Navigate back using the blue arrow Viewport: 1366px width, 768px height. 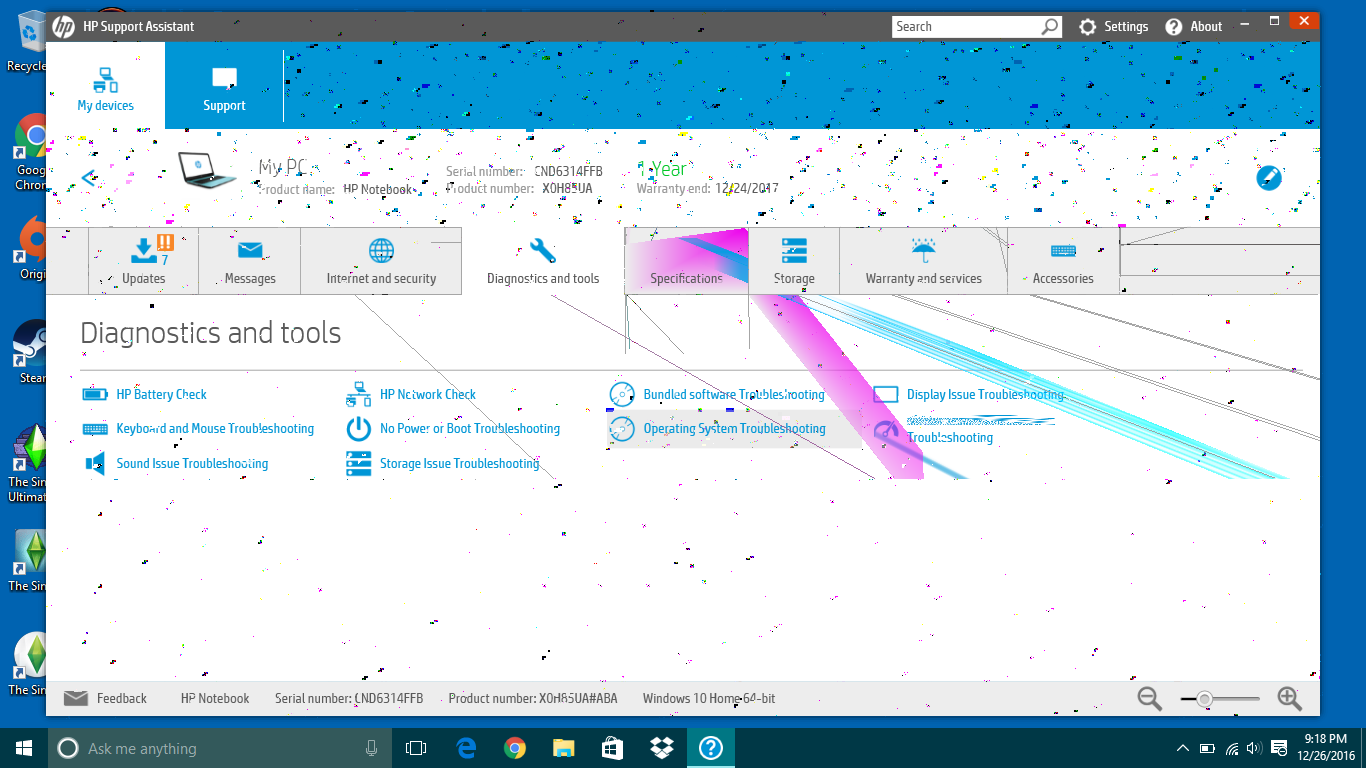tap(88, 178)
